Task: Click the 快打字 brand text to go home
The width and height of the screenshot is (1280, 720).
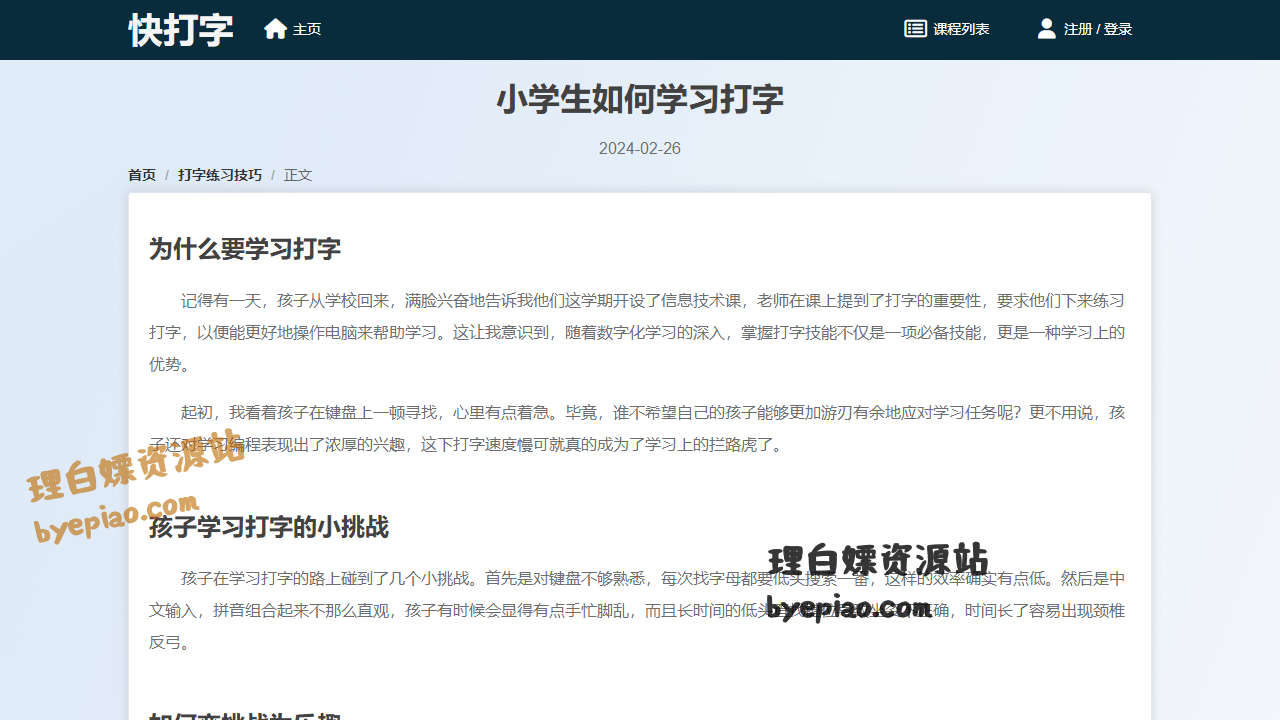Action: pyautogui.click(x=181, y=29)
